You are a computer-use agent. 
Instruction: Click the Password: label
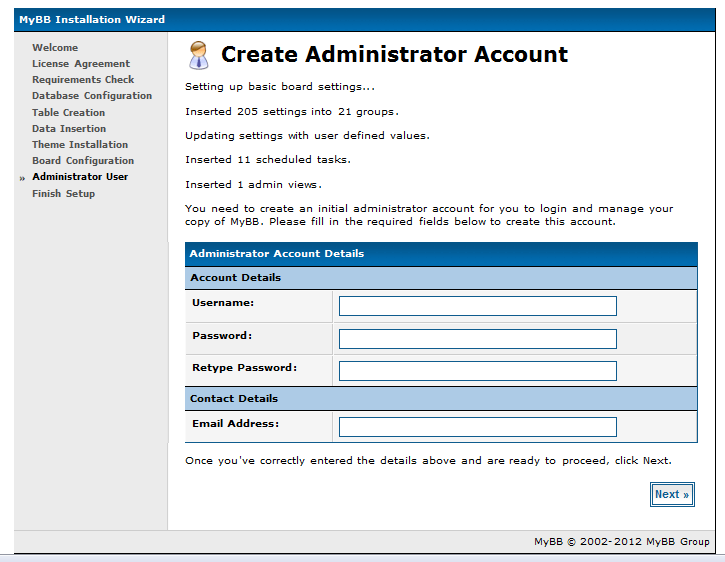[222, 335]
